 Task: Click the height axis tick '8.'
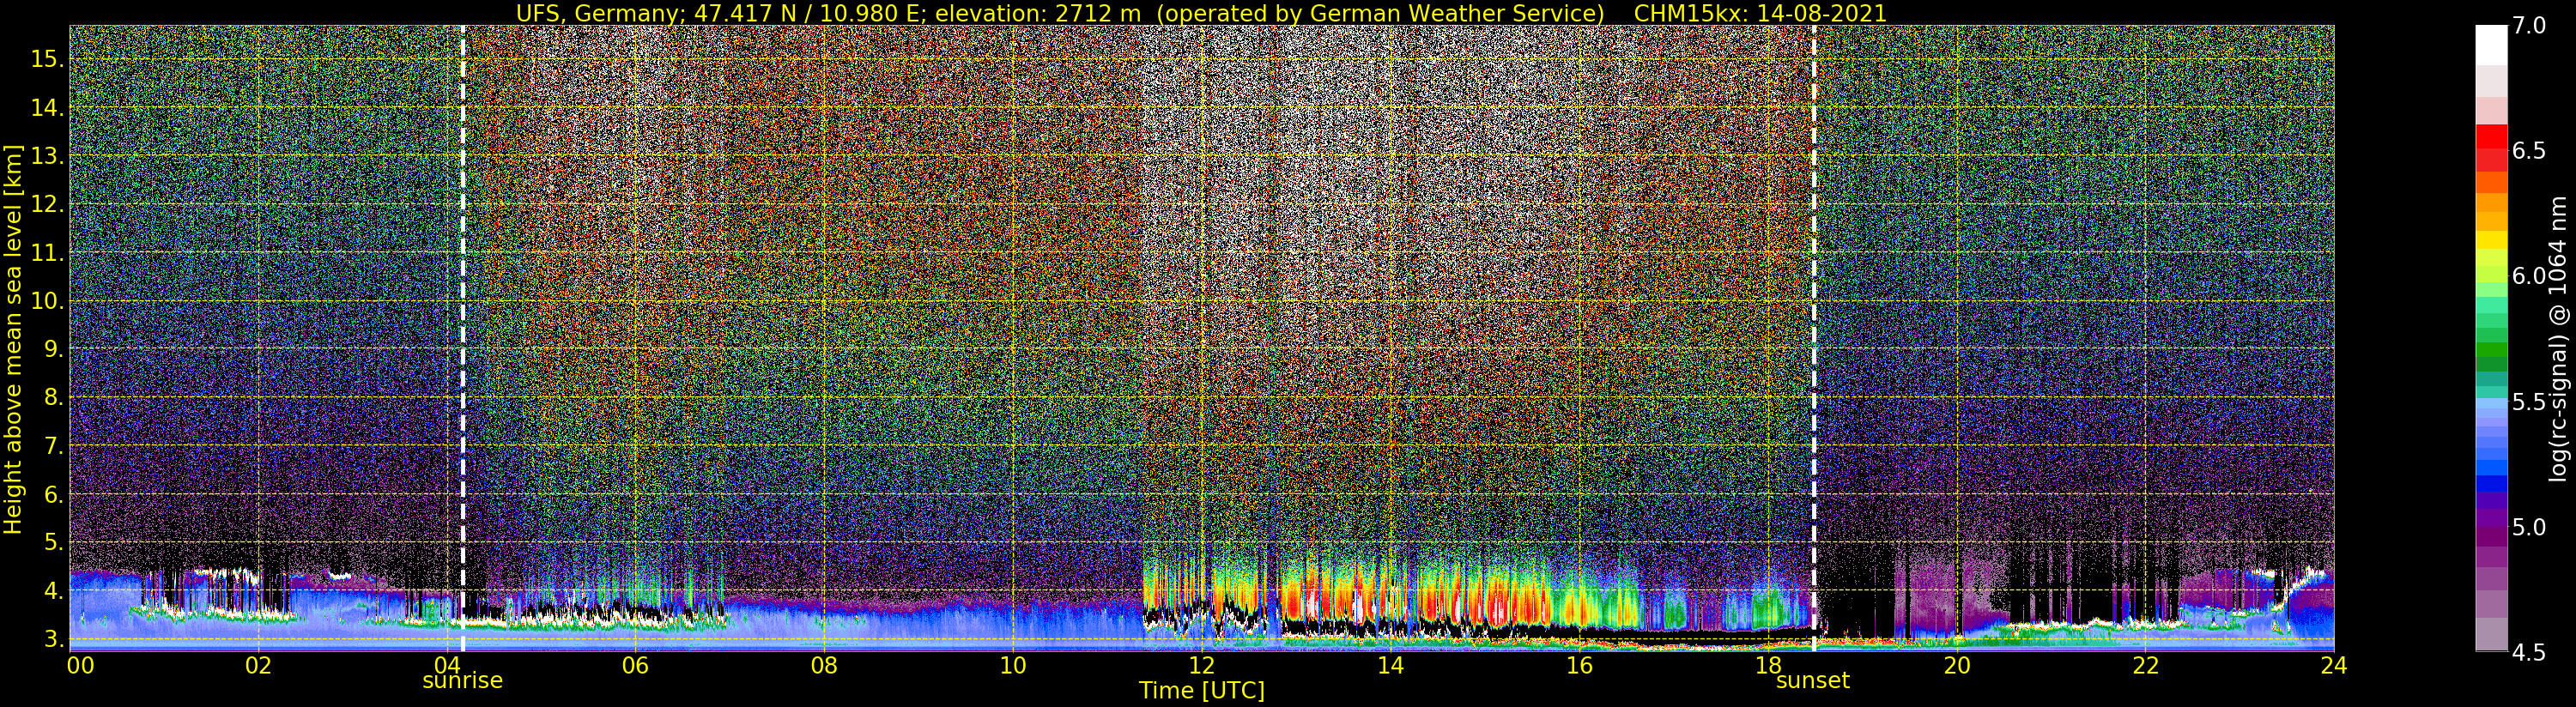[x=53, y=397]
